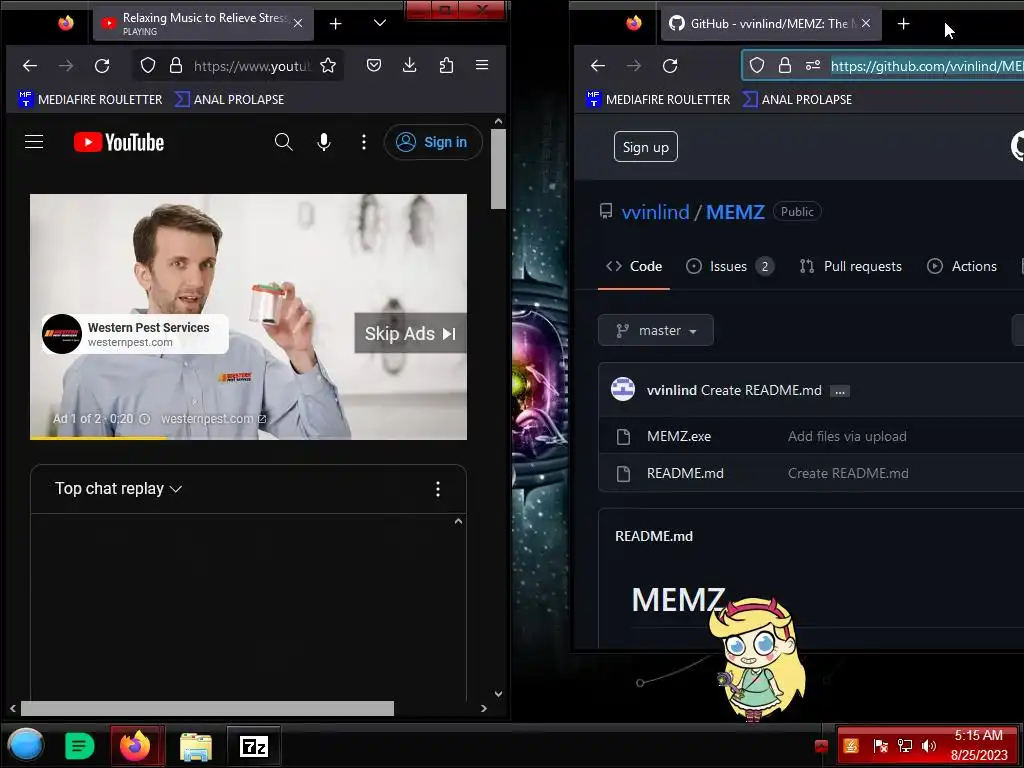Click the ad info icon
Screen dimensions: 1024x768
(x=144, y=419)
